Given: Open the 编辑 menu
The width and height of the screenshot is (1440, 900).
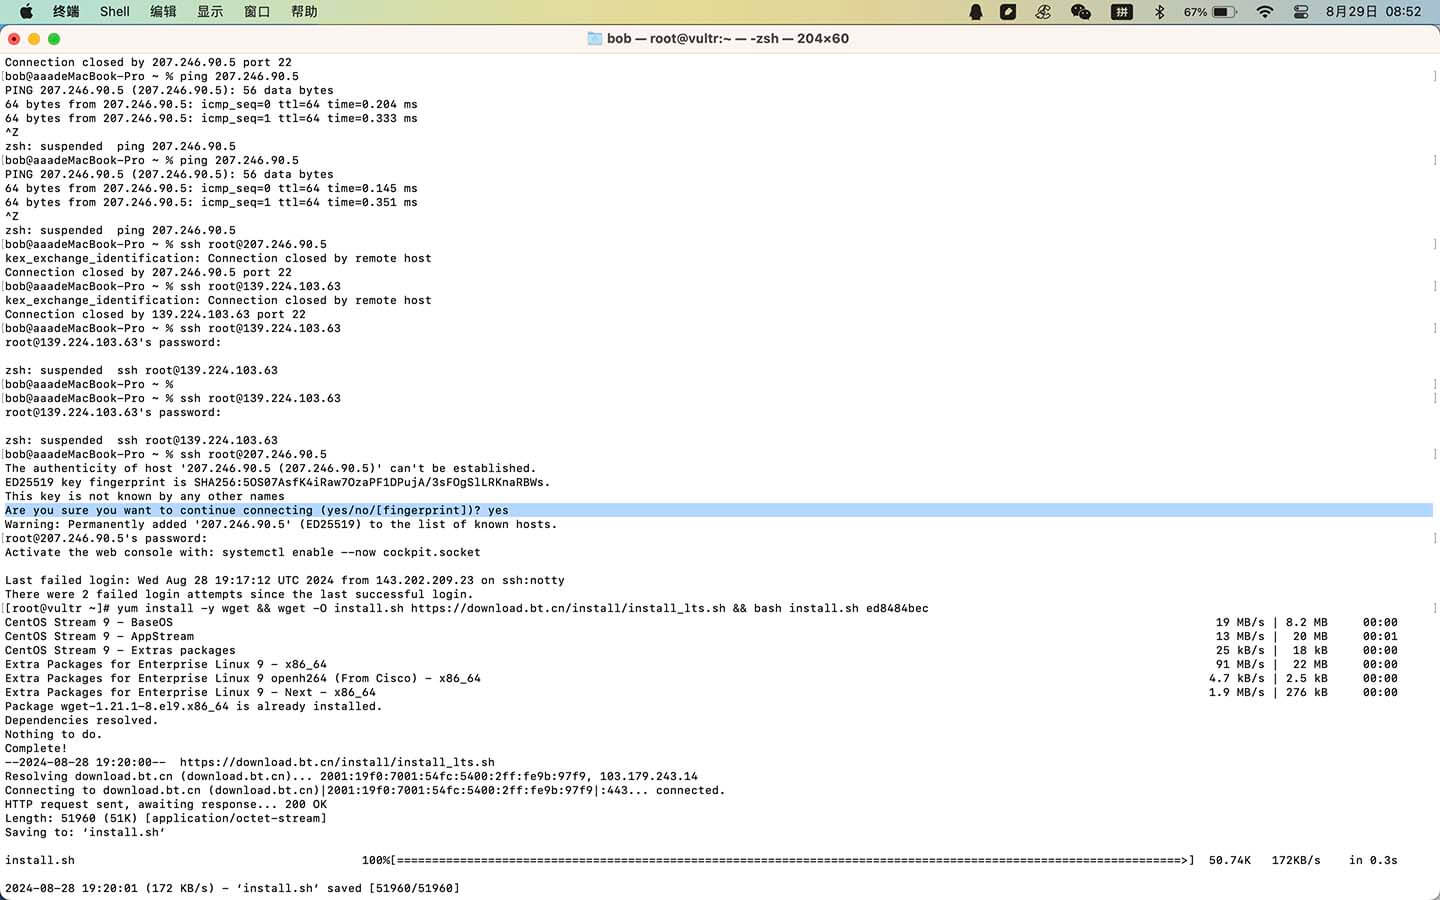Looking at the screenshot, I should click(163, 12).
